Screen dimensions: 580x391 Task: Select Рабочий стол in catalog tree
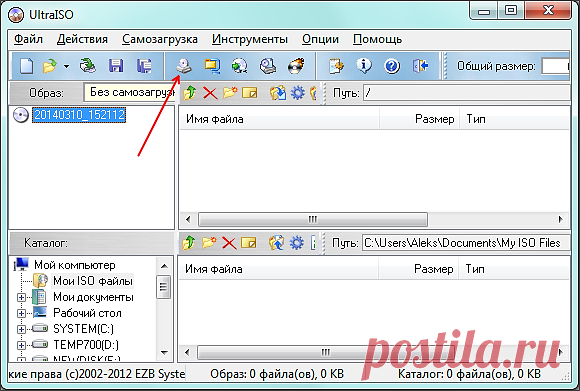click(x=87, y=313)
